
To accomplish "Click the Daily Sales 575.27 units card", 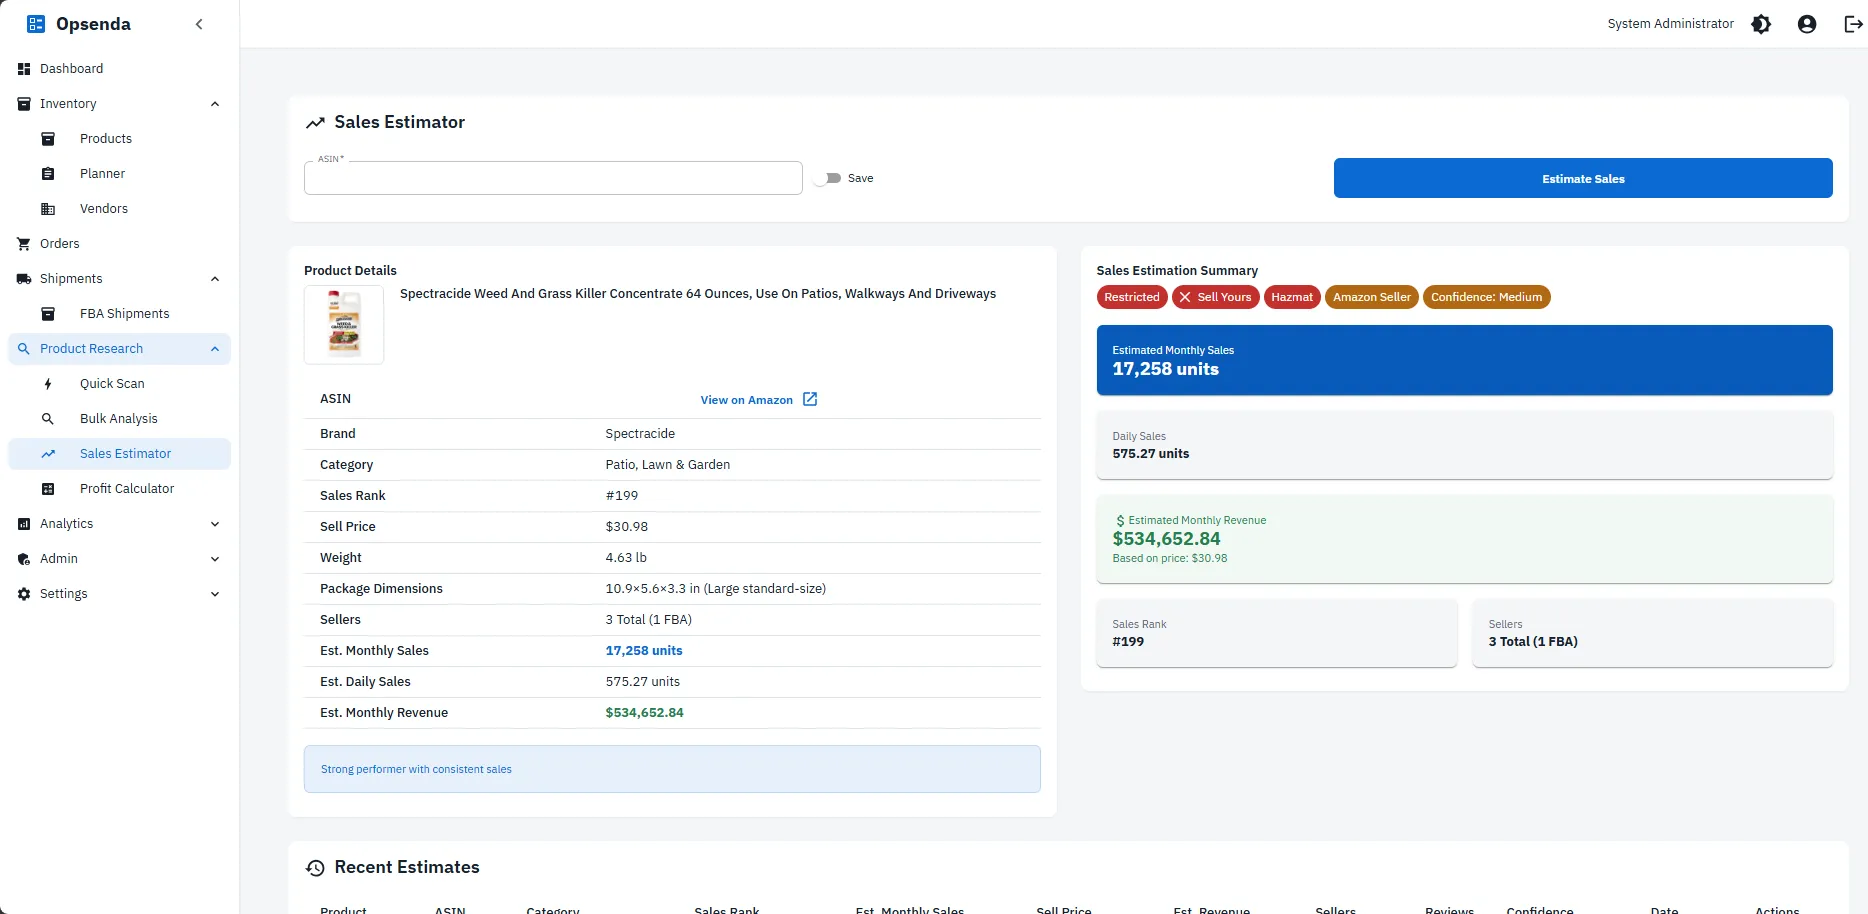I will pyautogui.click(x=1464, y=445).
